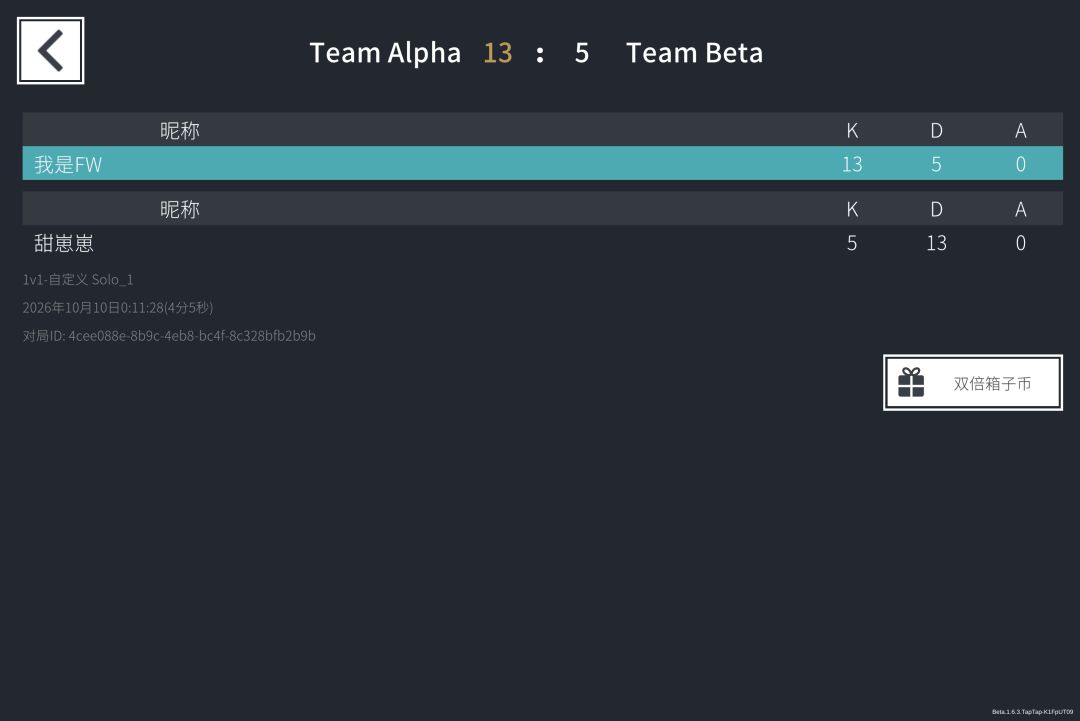Select the player row 甜崽崽
Screen dimensions: 1080x721
tap(542, 242)
